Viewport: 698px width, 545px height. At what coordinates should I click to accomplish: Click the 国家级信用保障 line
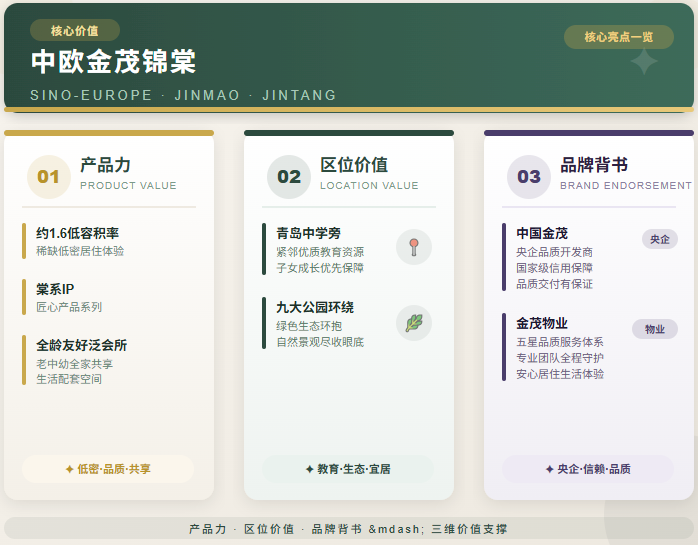[554, 268]
